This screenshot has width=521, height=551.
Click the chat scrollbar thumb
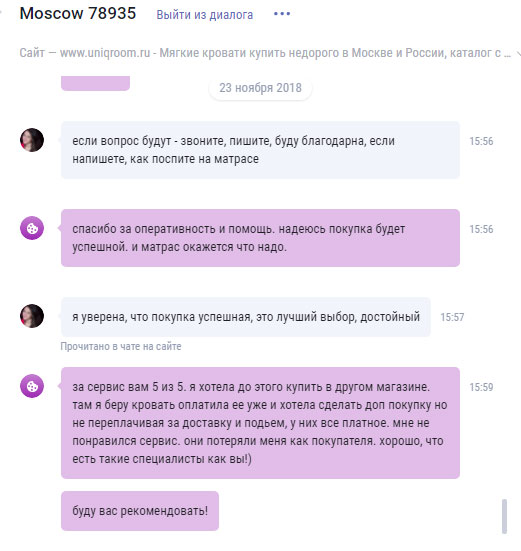(x=504, y=517)
